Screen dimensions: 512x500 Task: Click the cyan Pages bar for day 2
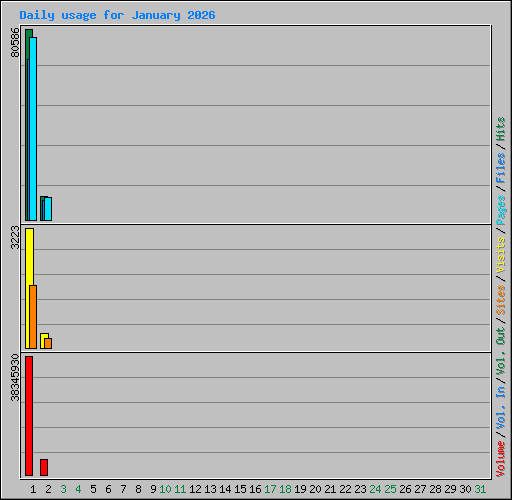(48, 209)
